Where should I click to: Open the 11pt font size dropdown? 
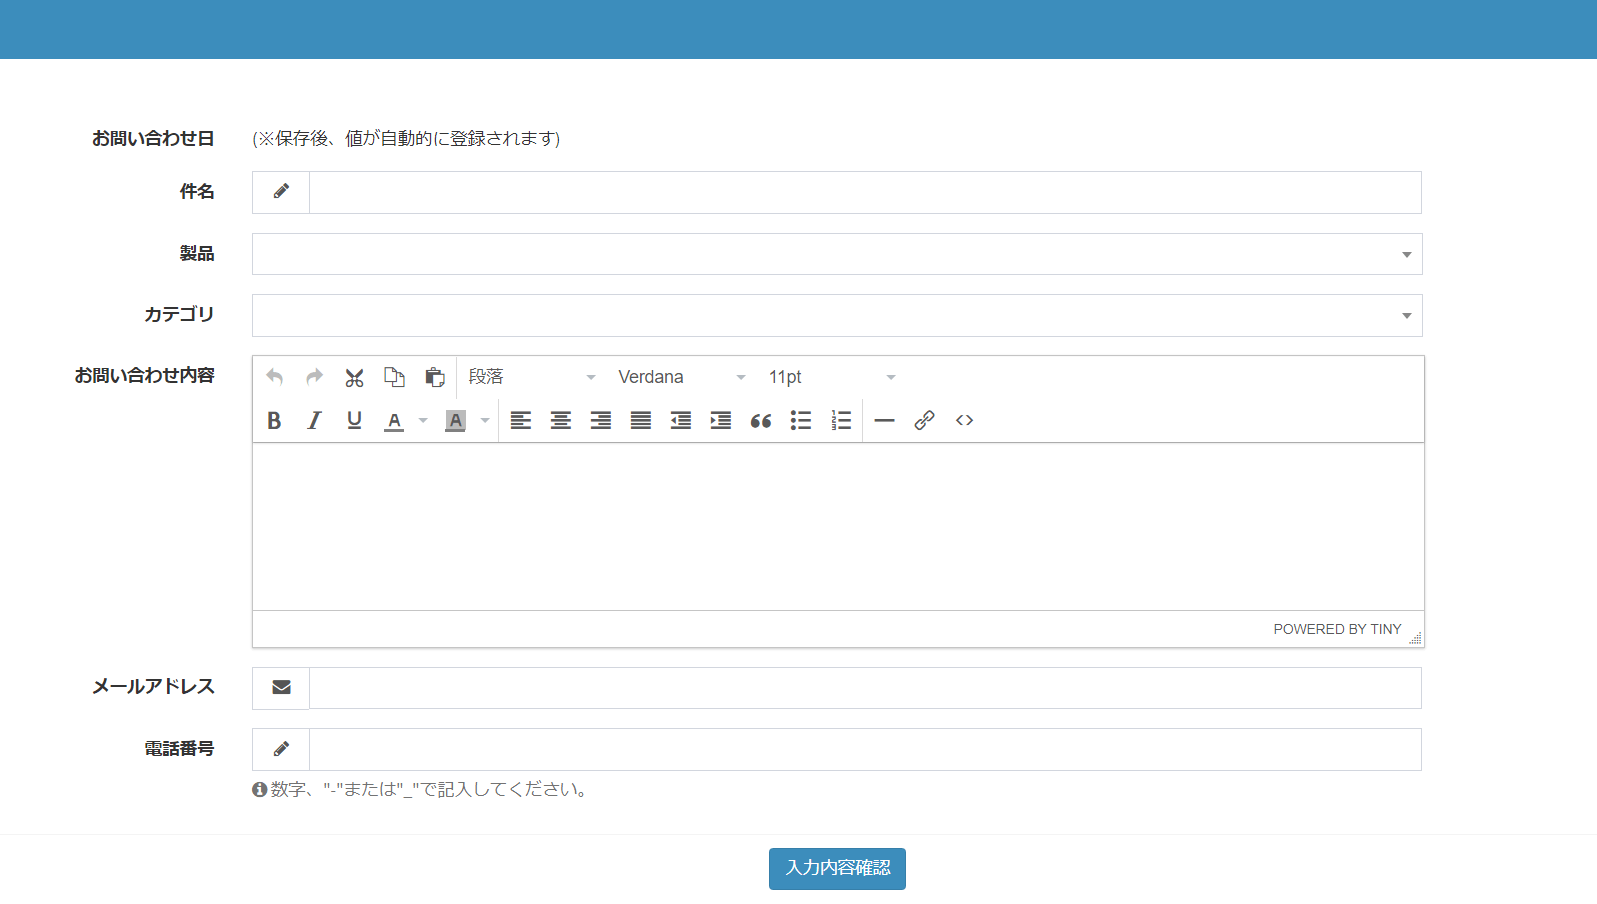click(x=831, y=378)
